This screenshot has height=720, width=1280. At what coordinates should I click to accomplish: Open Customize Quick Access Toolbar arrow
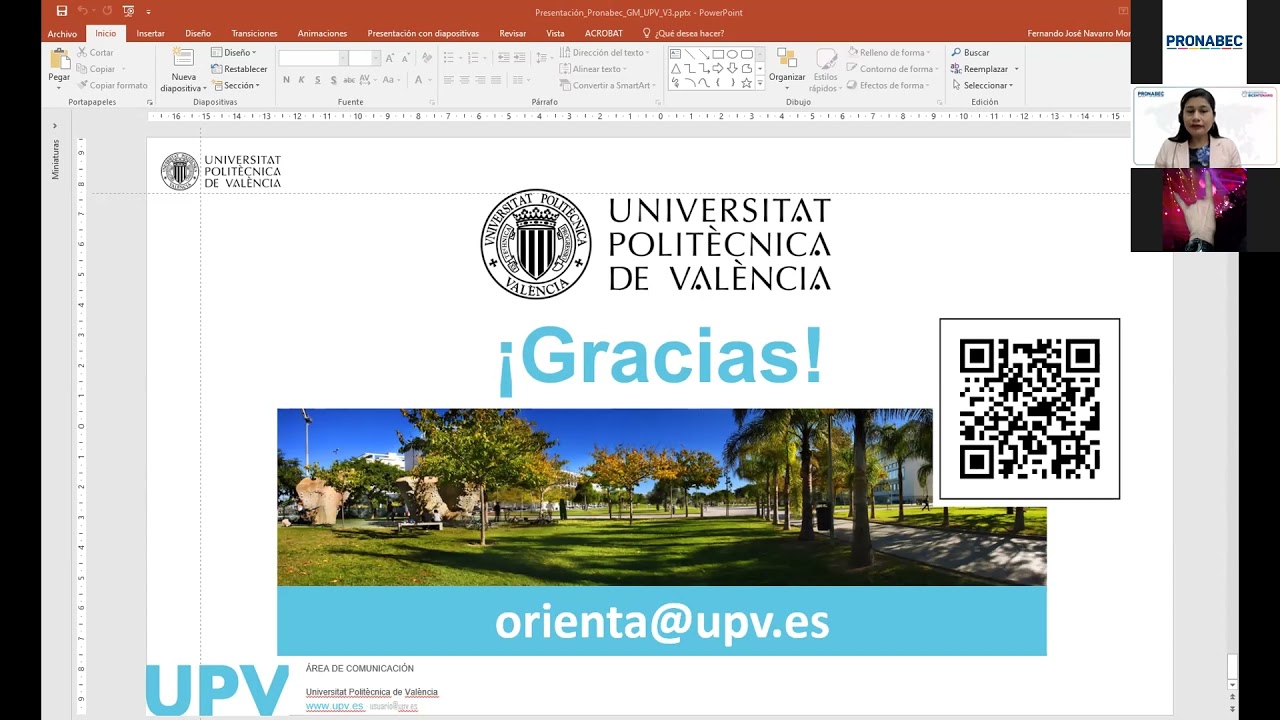tap(149, 12)
